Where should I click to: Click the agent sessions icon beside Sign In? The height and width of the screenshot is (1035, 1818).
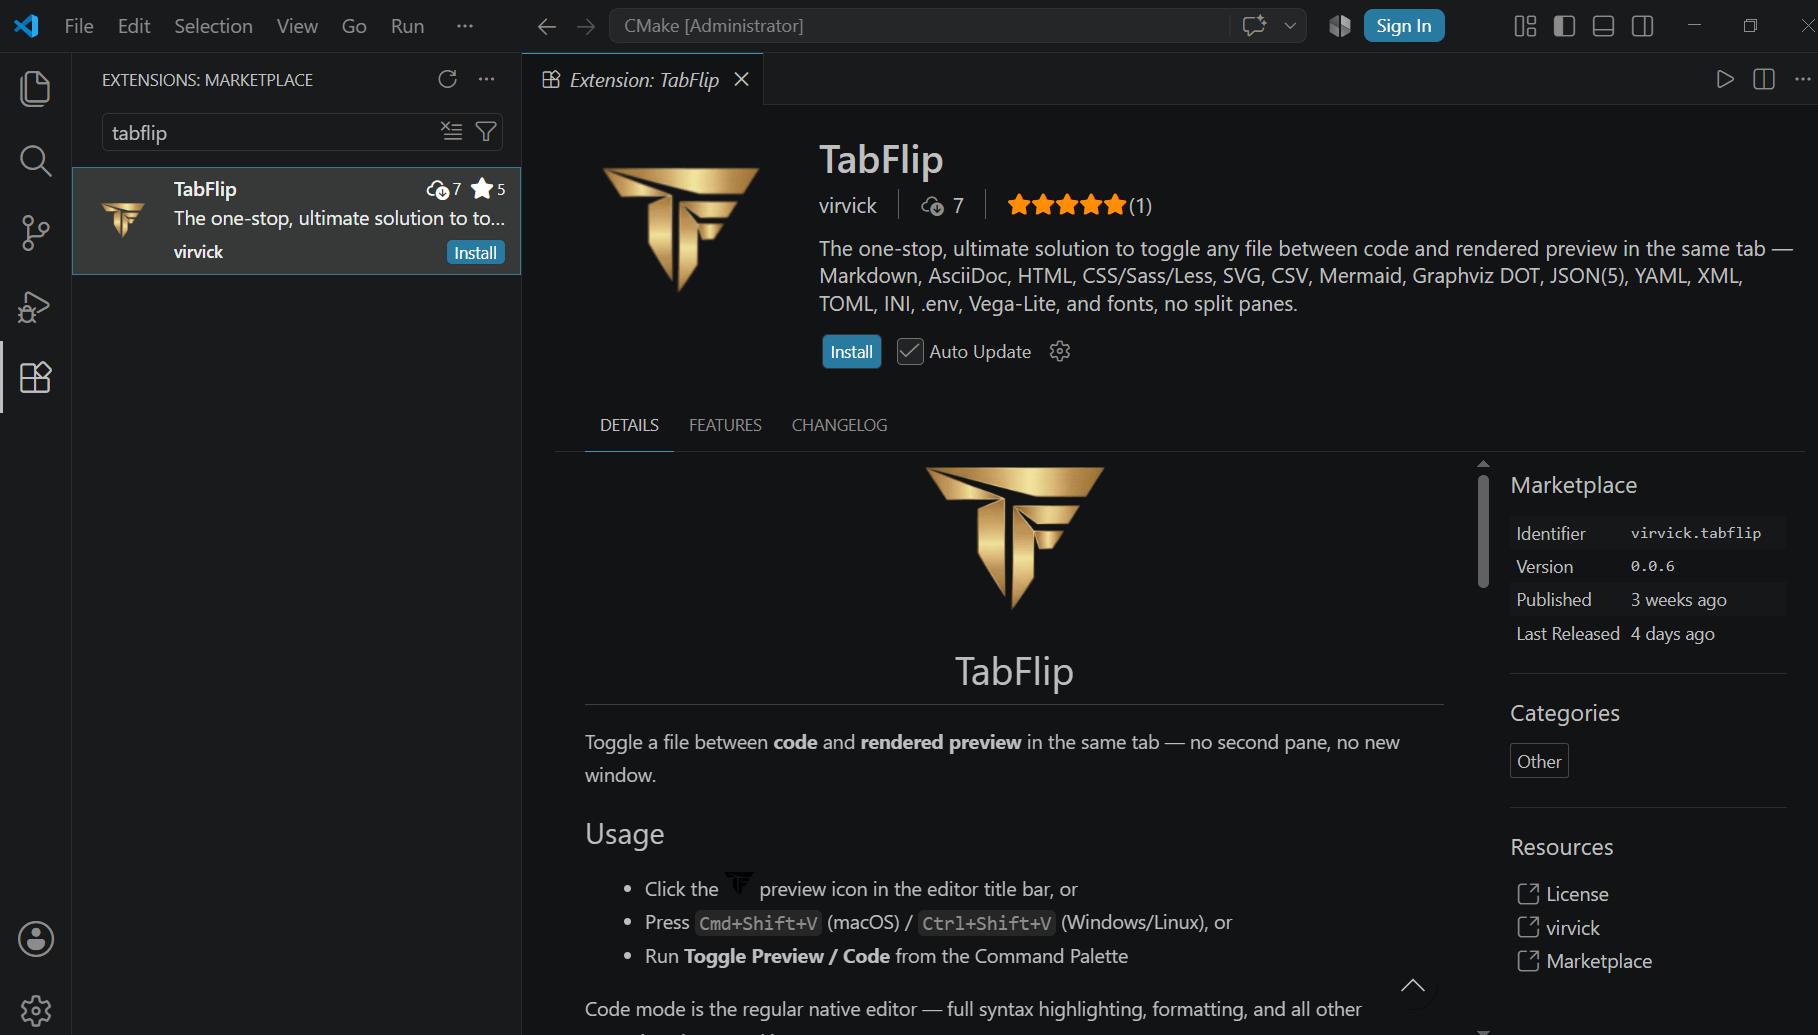tap(1340, 26)
